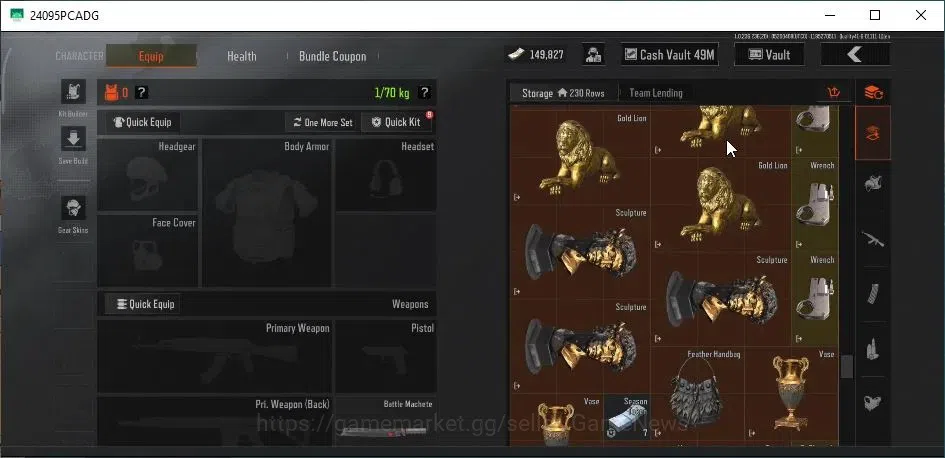This screenshot has height=458, width=945.
Task: Click the CHARACTER label
Action: pyautogui.click(x=80, y=56)
